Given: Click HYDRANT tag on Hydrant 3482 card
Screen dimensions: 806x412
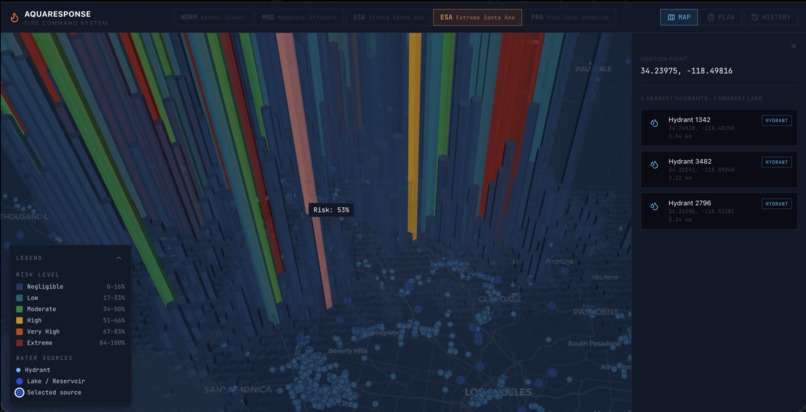Looking at the screenshot, I should [x=776, y=162].
